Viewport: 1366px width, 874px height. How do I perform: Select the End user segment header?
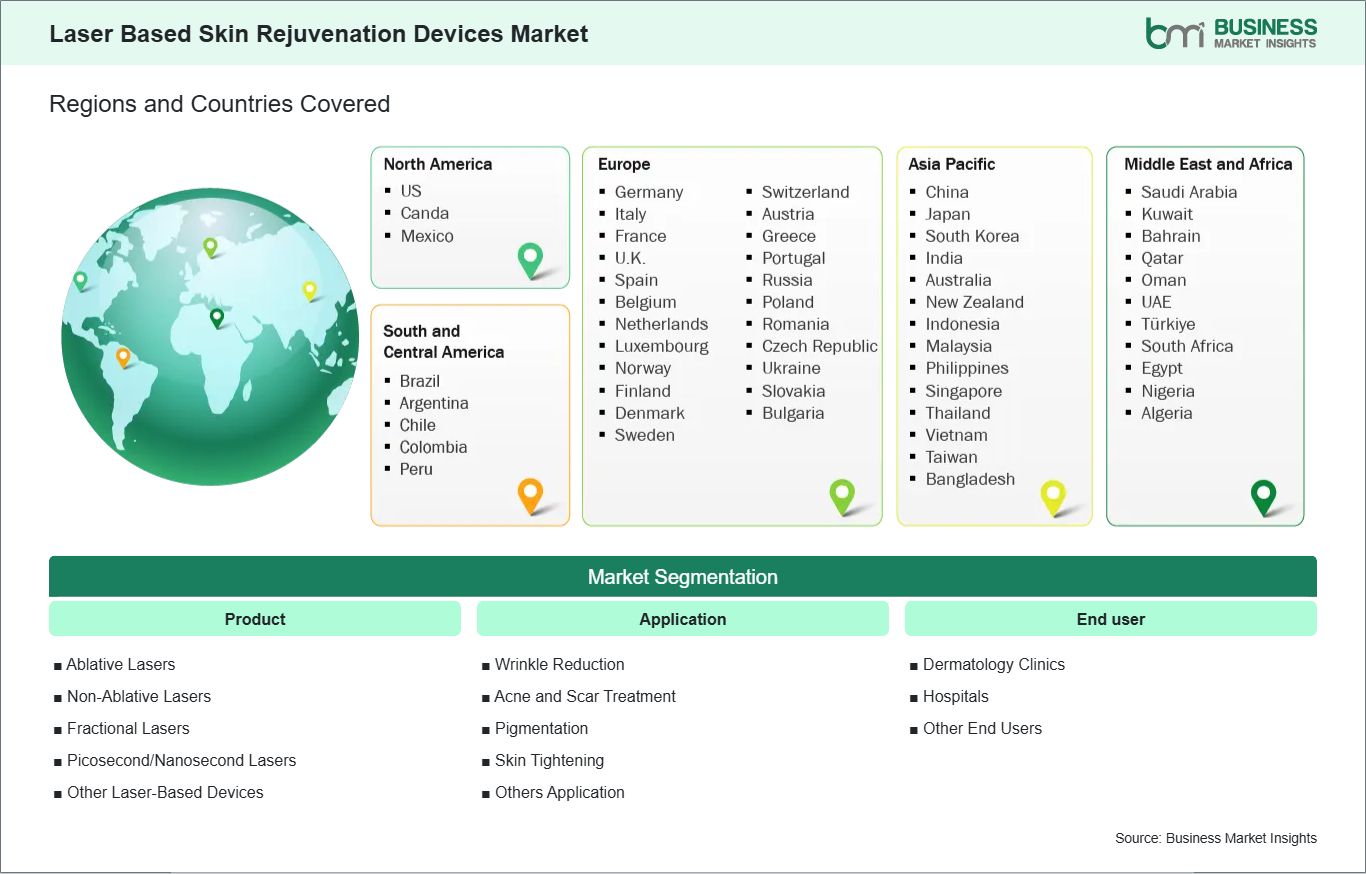pyautogui.click(x=1111, y=619)
